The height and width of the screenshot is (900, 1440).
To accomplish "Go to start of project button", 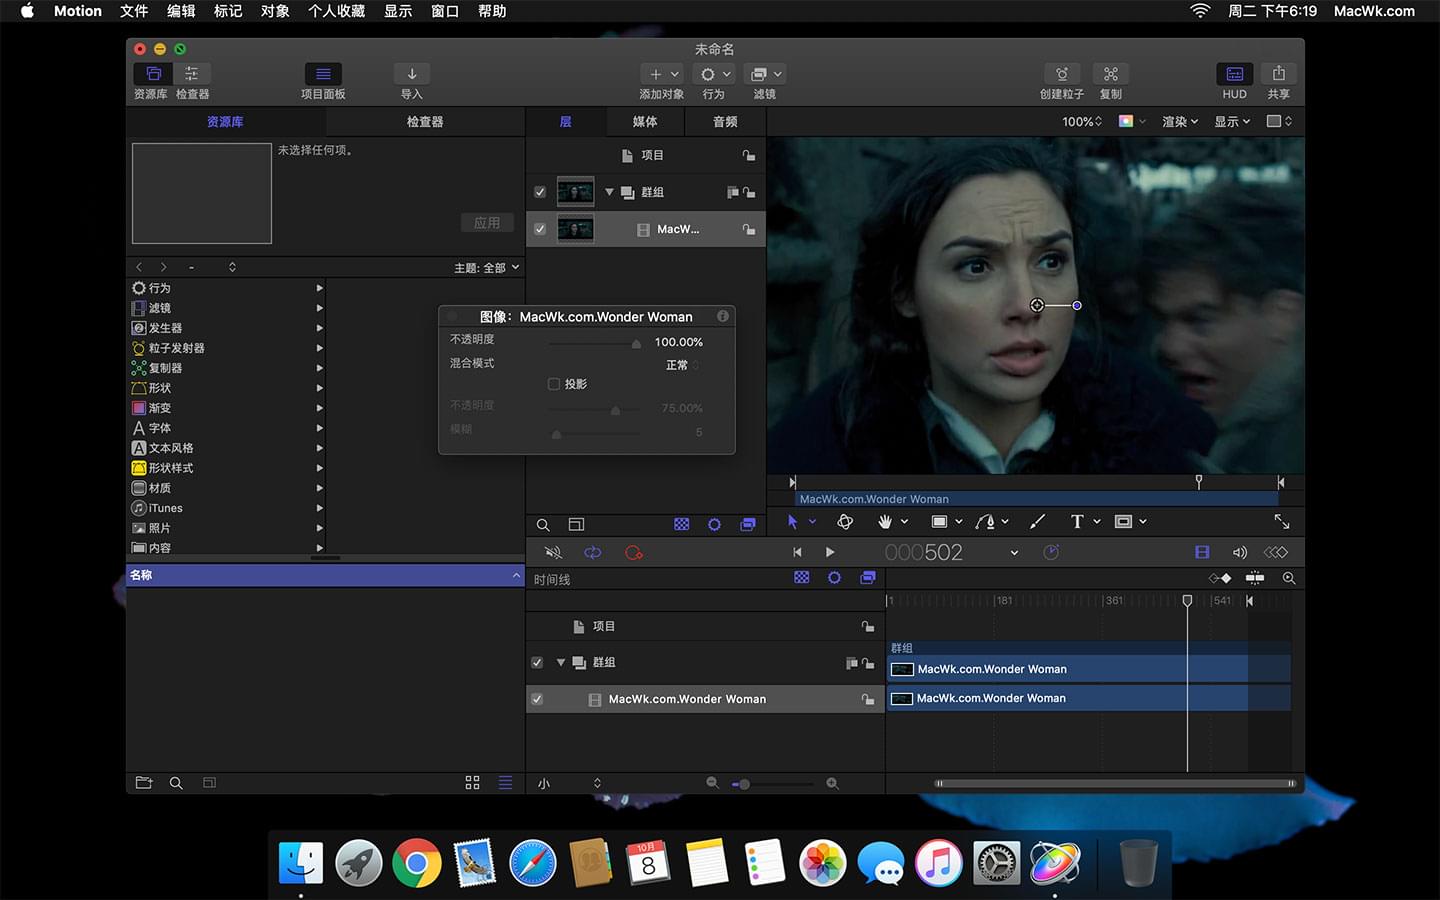I will tap(797, 552).
